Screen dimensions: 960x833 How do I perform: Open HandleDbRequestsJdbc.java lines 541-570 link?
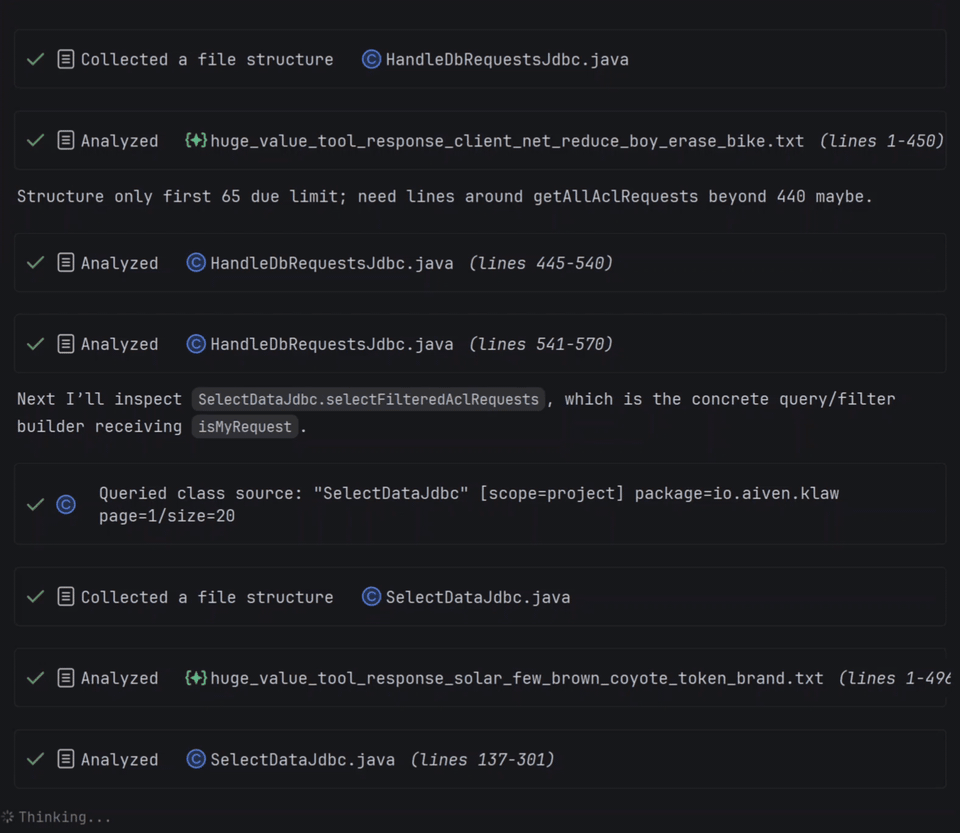pos(332,345)
